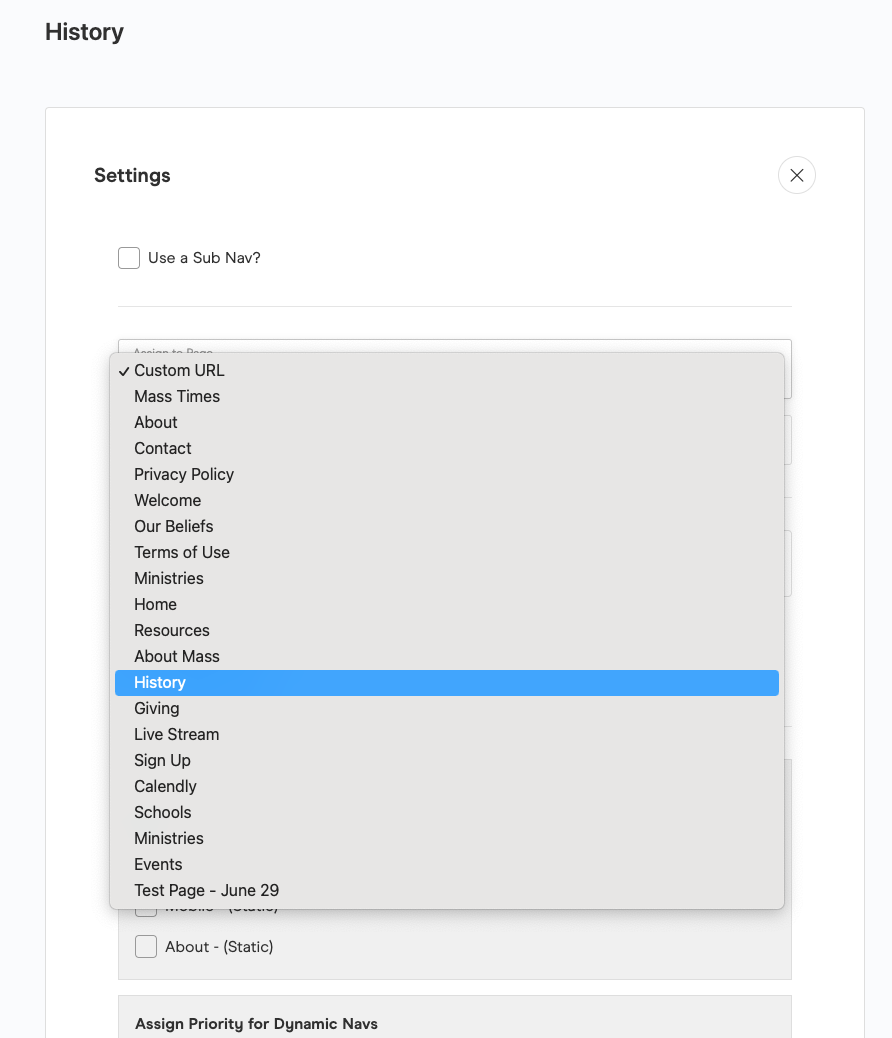
Task: Choose Mass Times in the page list
Action: pos(177,396)
